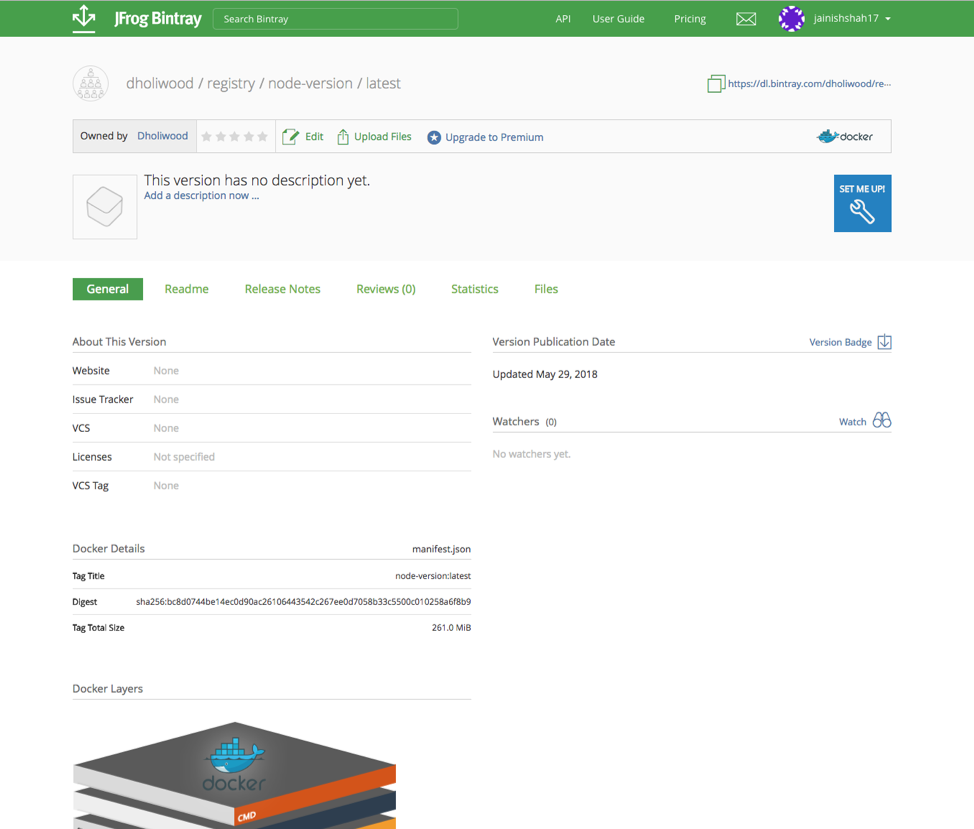
Task: Click the Watch binoculars icon
Action: click(881, 421)
